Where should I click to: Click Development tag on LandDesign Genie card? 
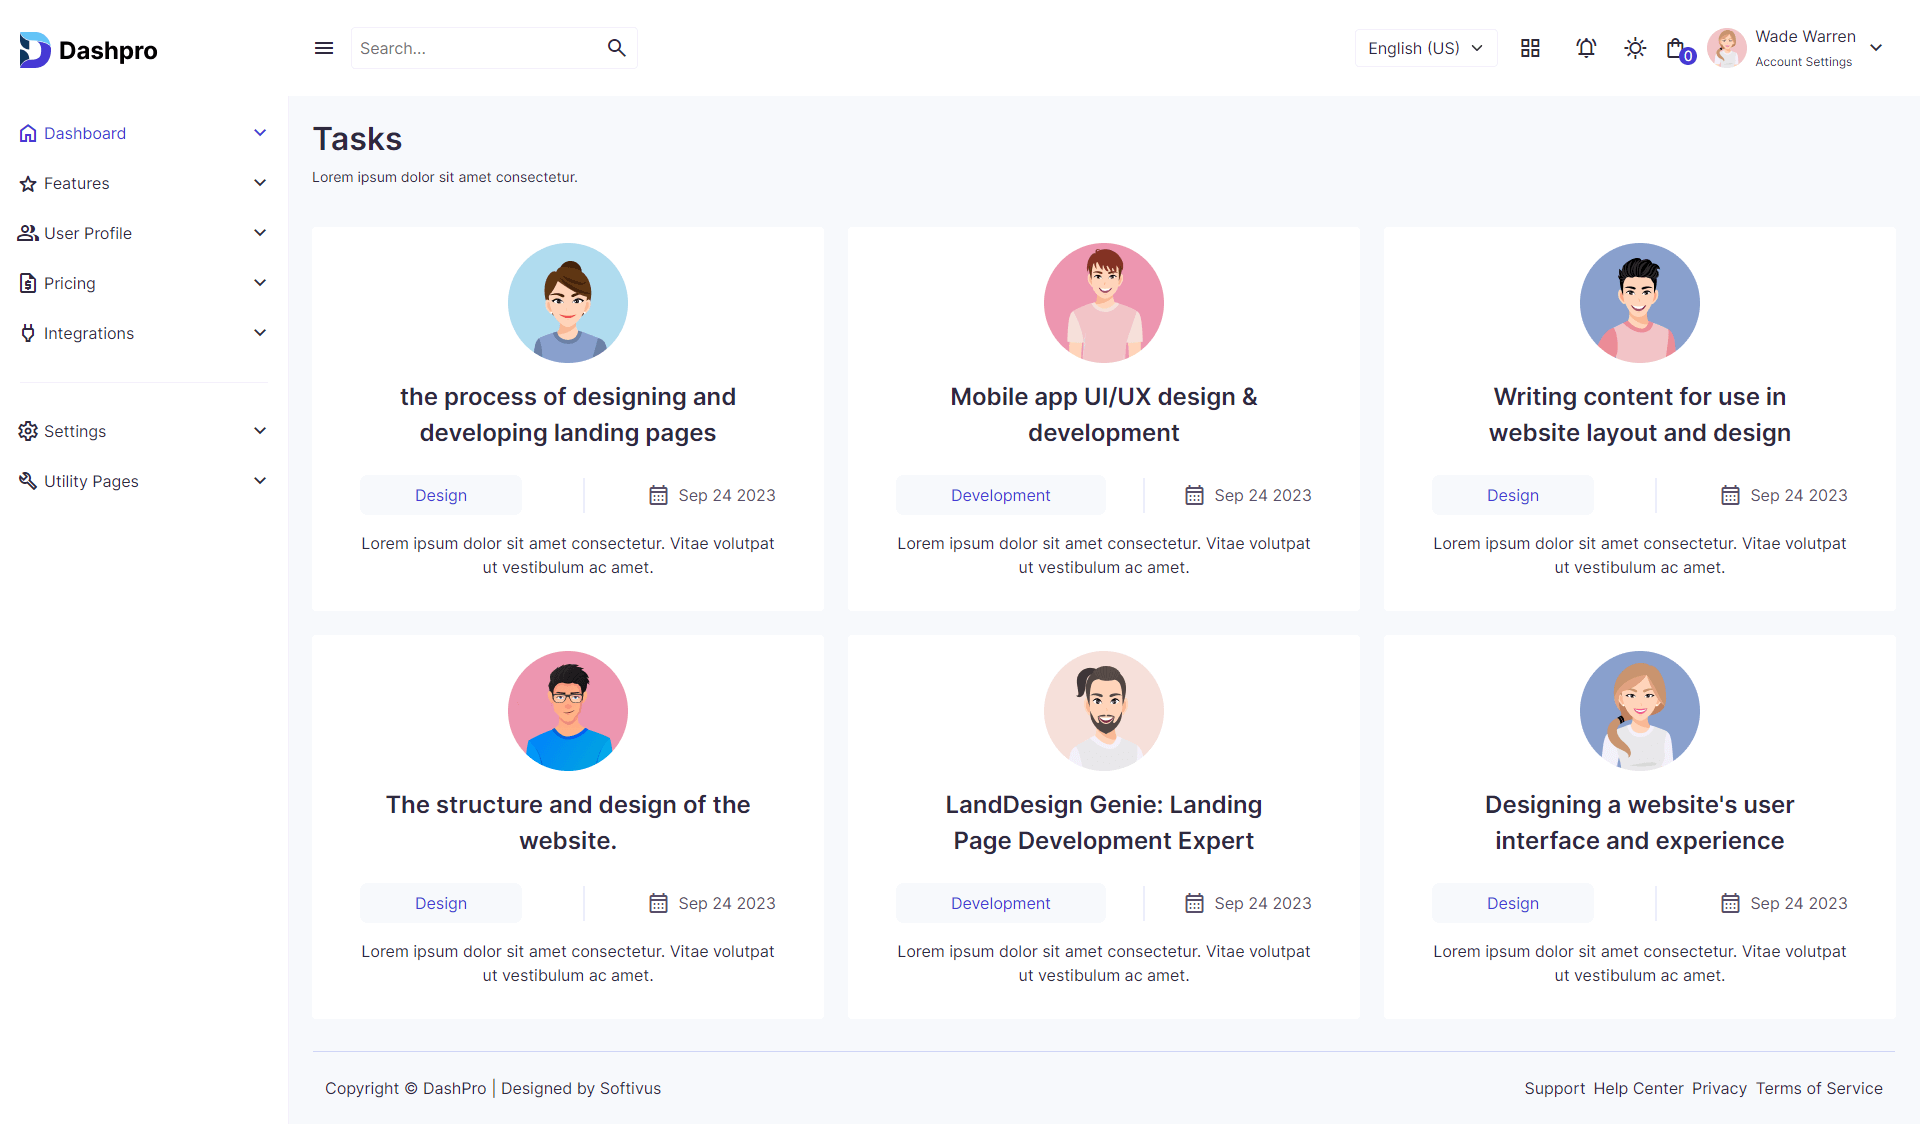click(x=1000, y=903)
